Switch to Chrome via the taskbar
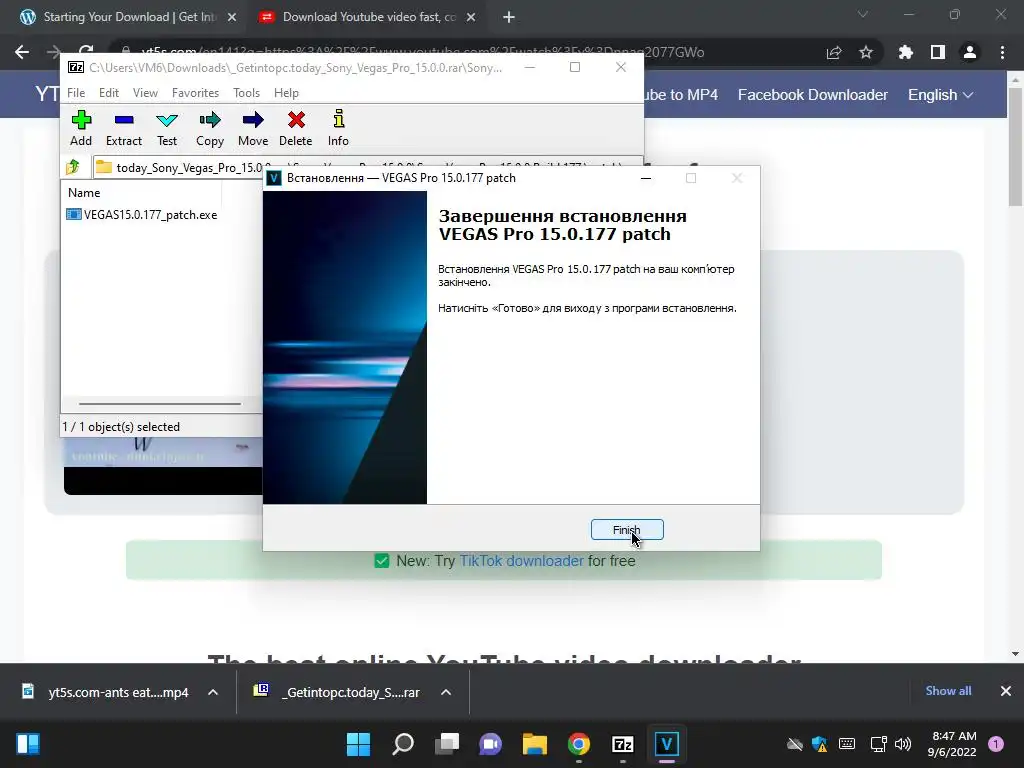 [x=579, y=744]
